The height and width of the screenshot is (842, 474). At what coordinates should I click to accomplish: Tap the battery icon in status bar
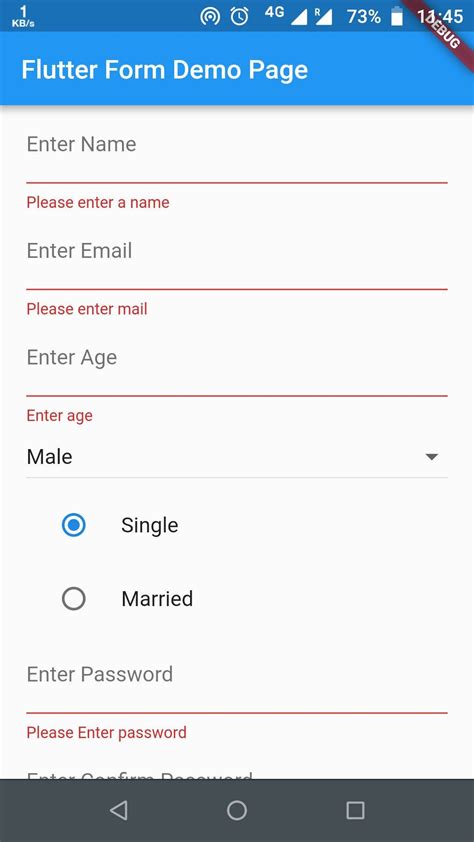tap(397, 16)
